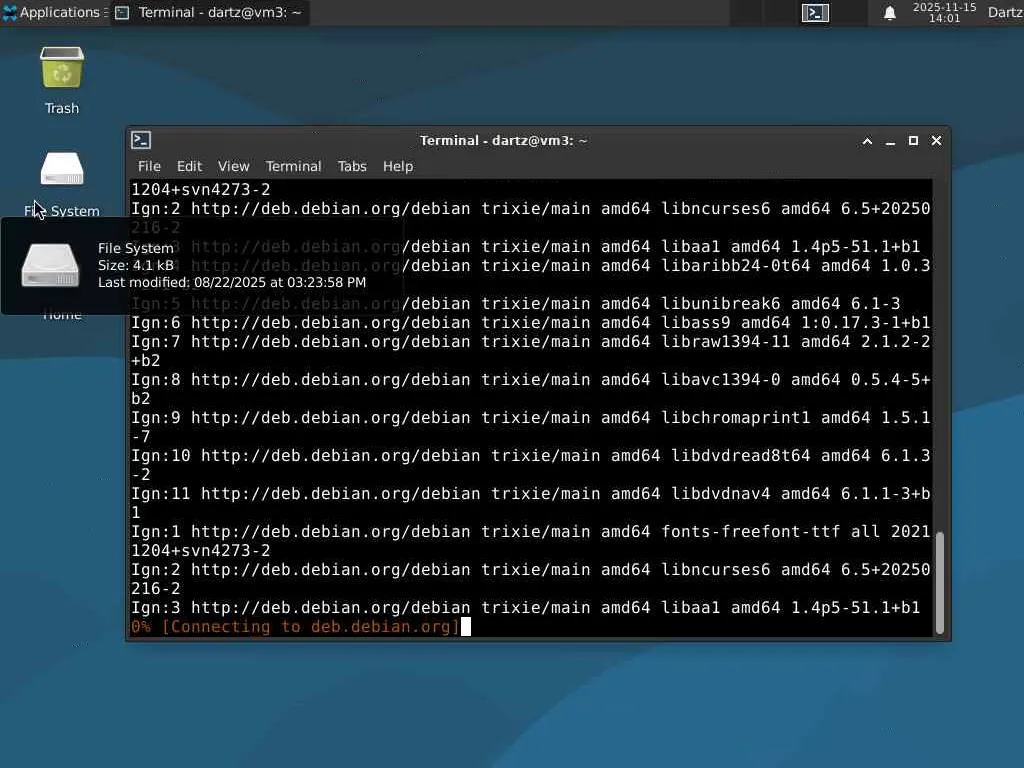The image size is (1024, 768).
Task: Click the Ign:6 libass9 line
Action: pyautogui.click(x=531, y=323)
